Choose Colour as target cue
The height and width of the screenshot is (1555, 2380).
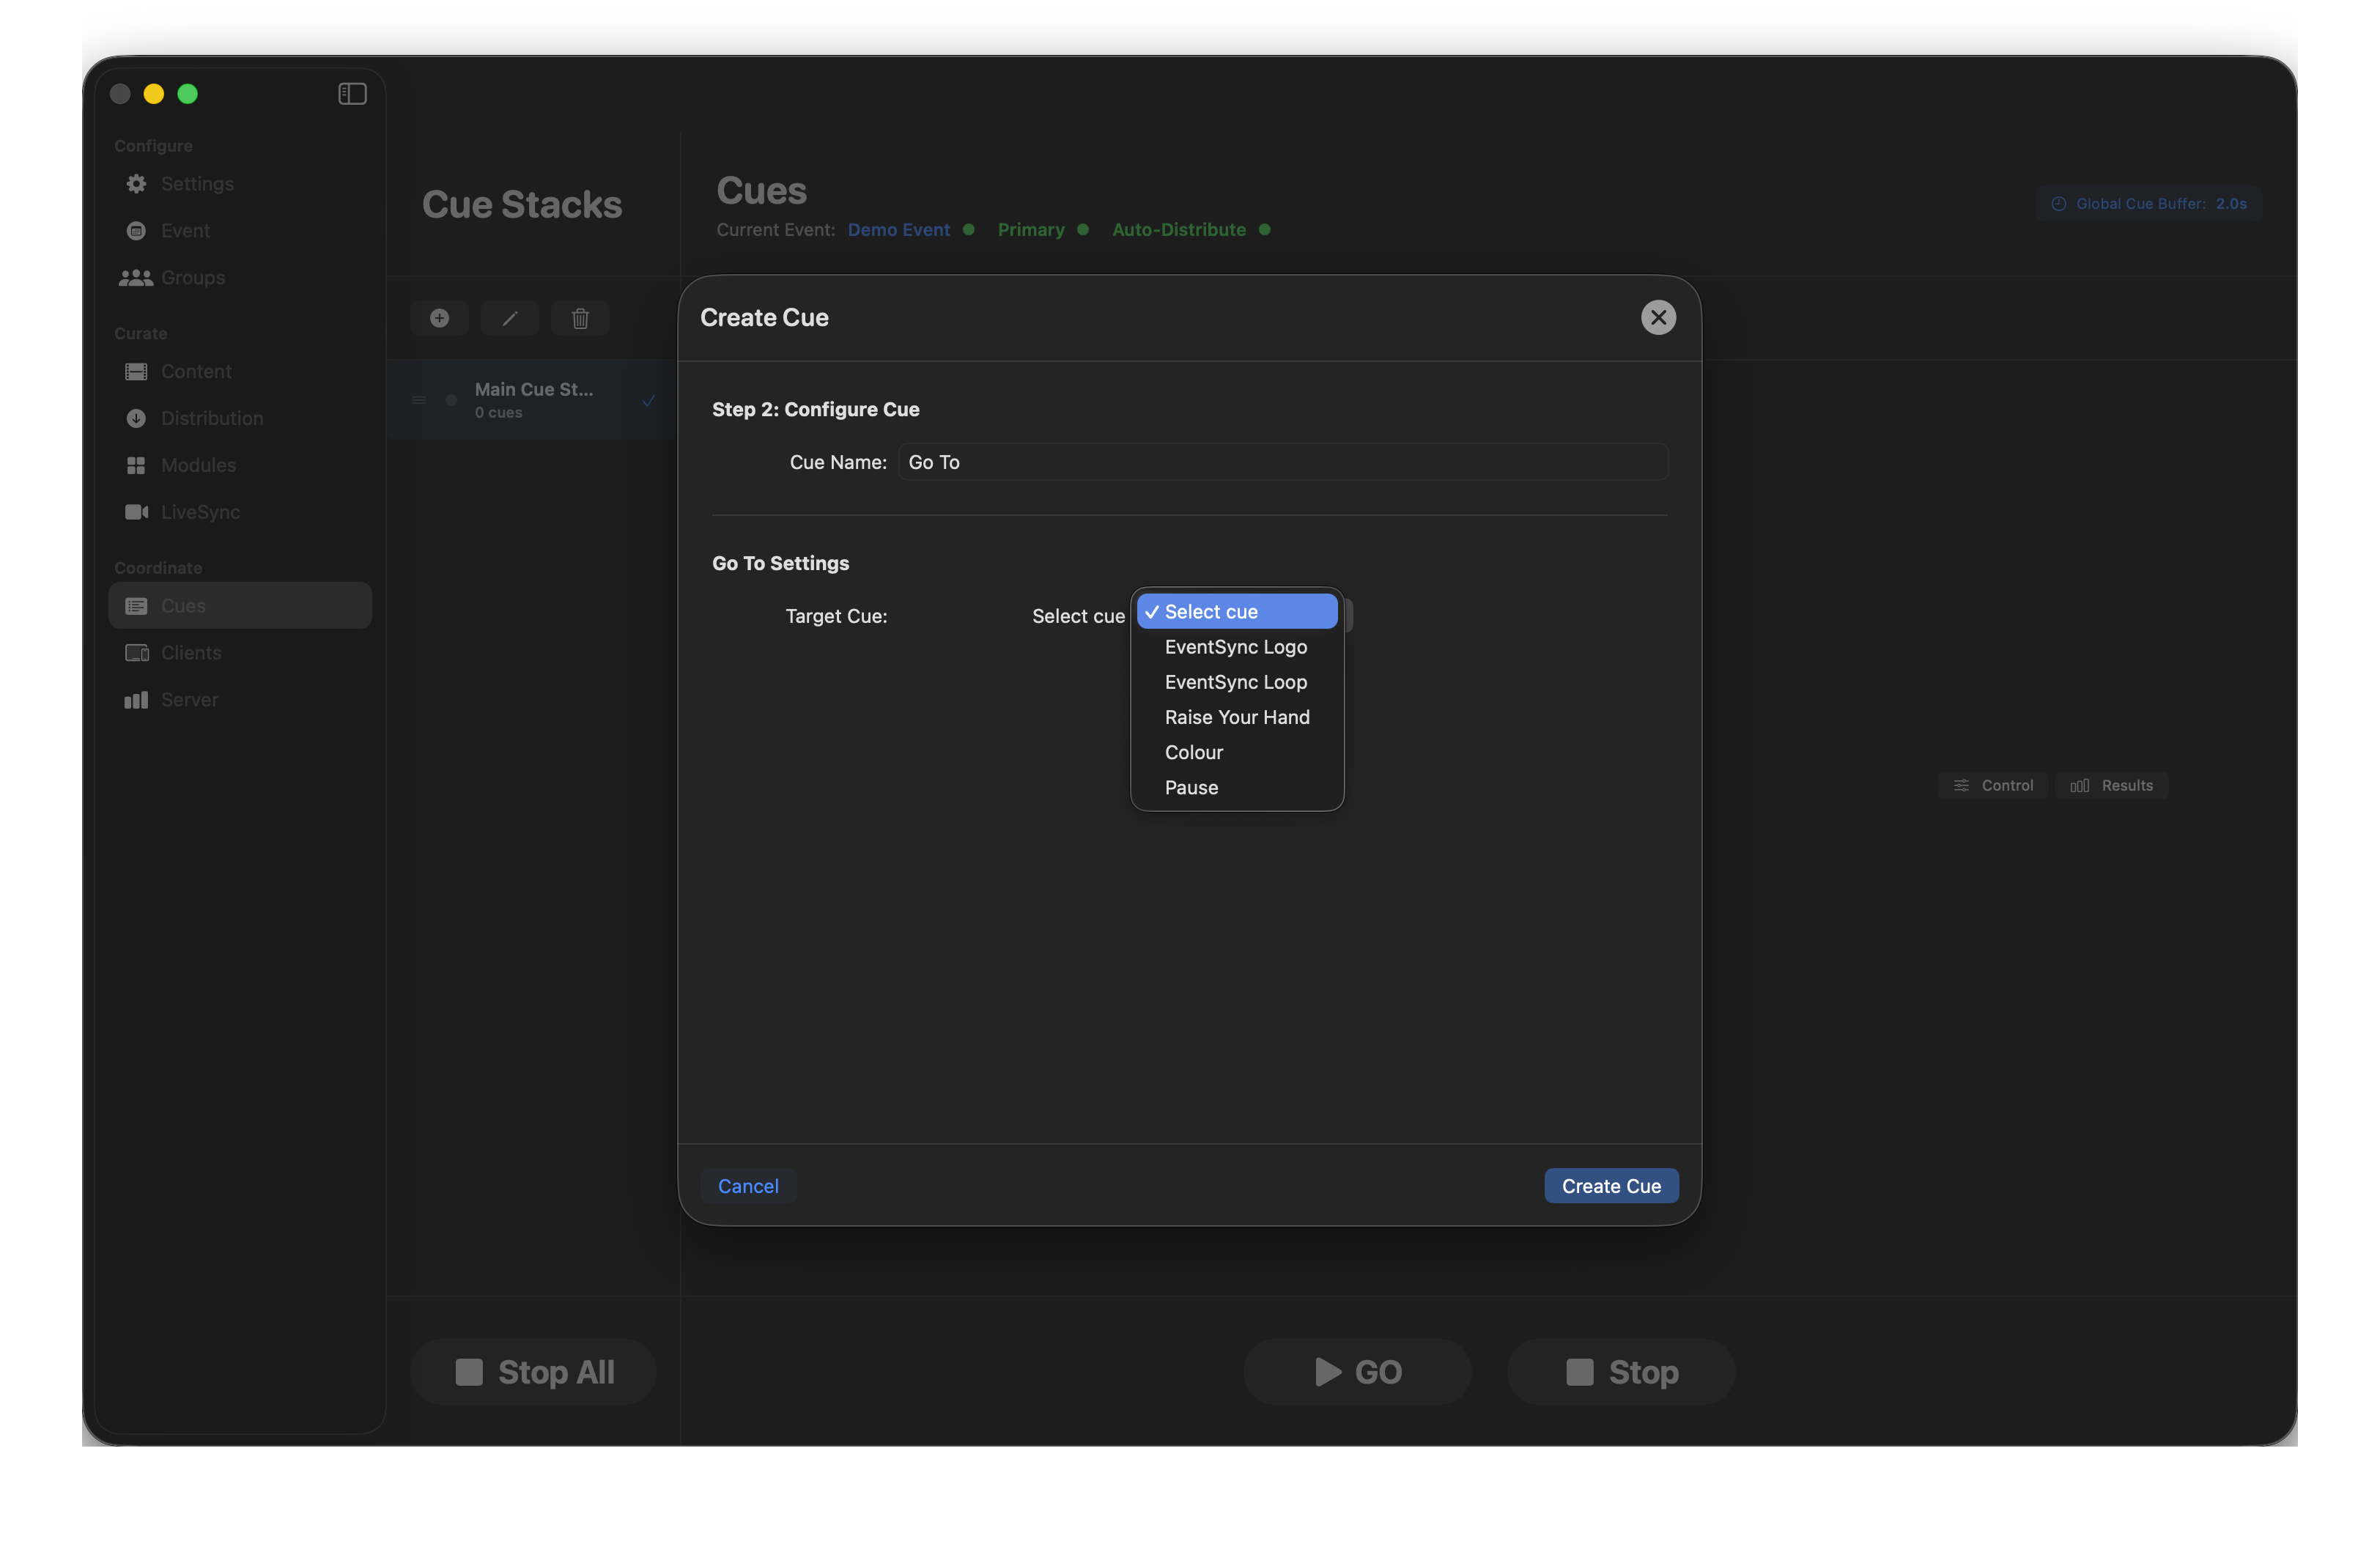(1237, 752)
